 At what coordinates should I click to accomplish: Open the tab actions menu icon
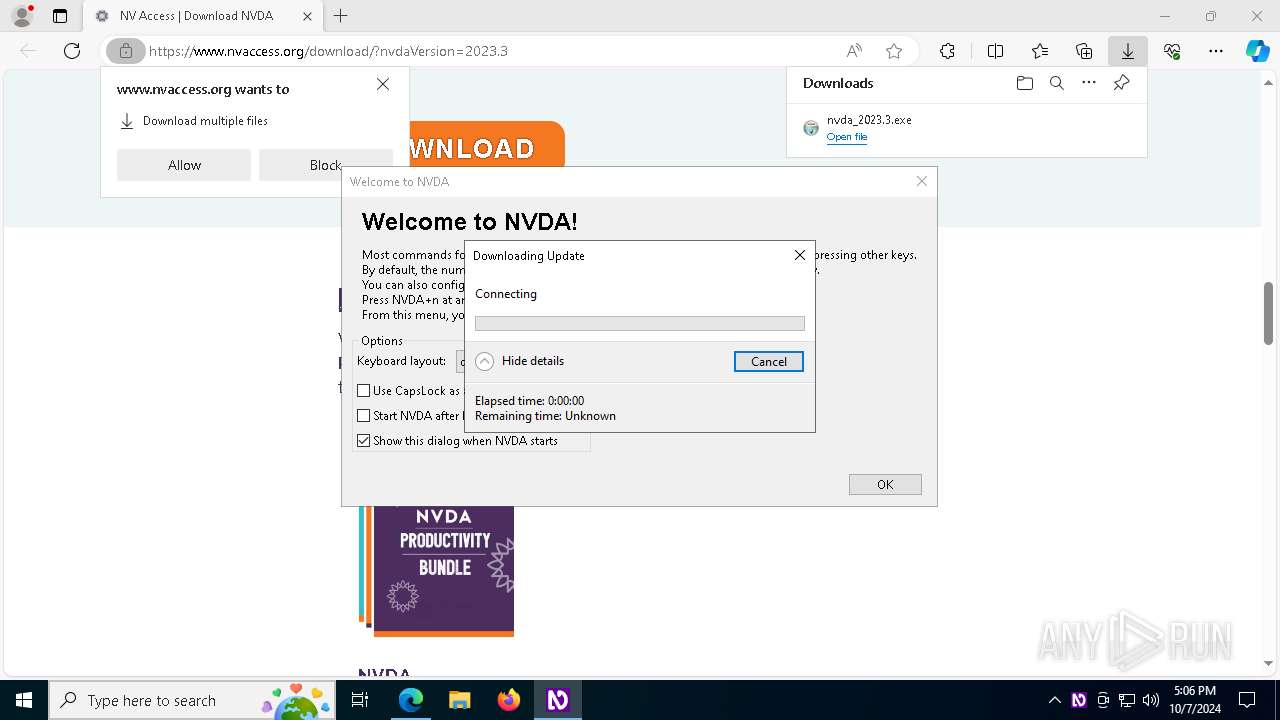point(60,16)
